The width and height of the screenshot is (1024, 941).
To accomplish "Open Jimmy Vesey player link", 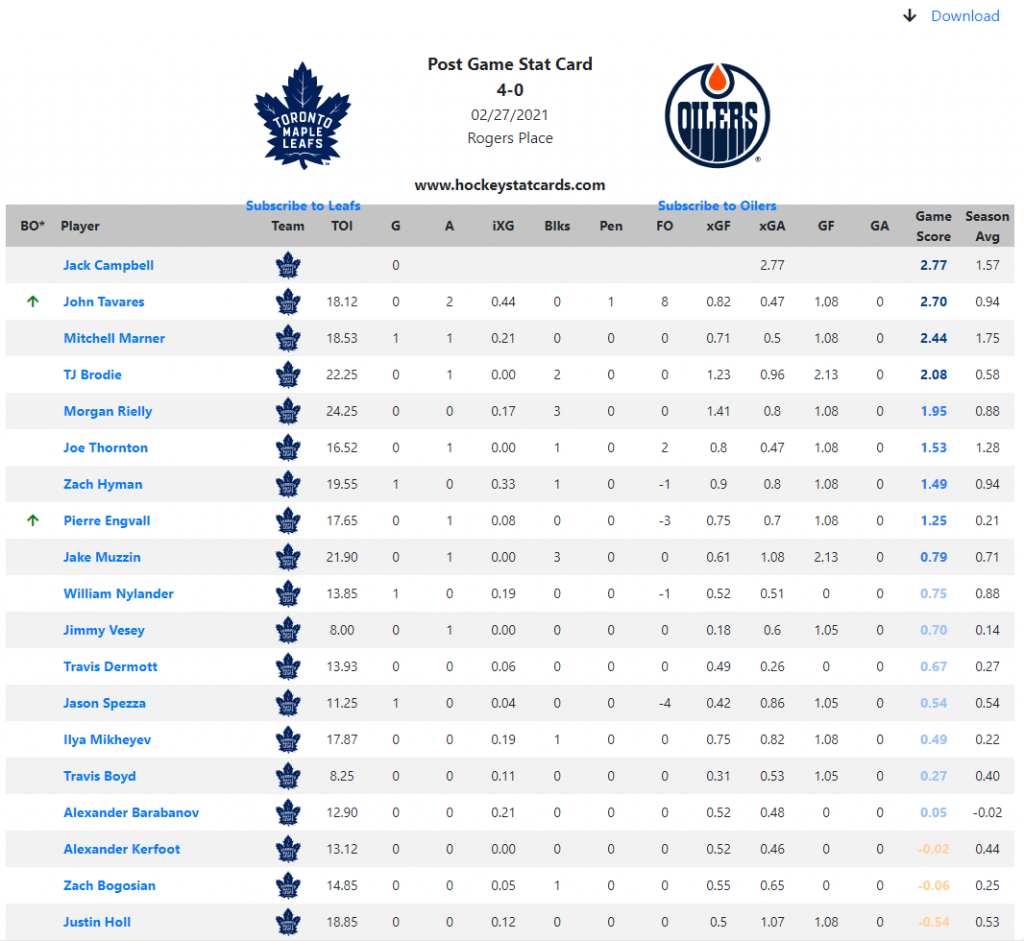I will [x=104, y=630].
